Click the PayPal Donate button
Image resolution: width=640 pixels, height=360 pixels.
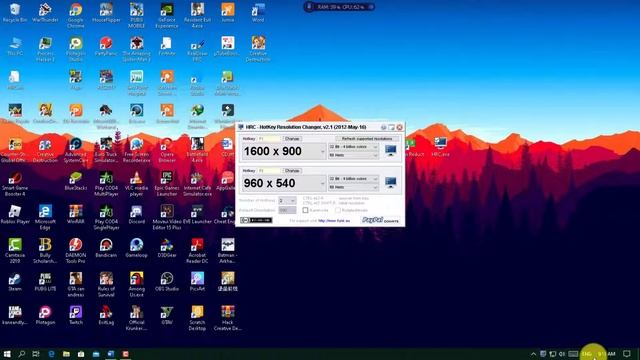tap(380, 220)
